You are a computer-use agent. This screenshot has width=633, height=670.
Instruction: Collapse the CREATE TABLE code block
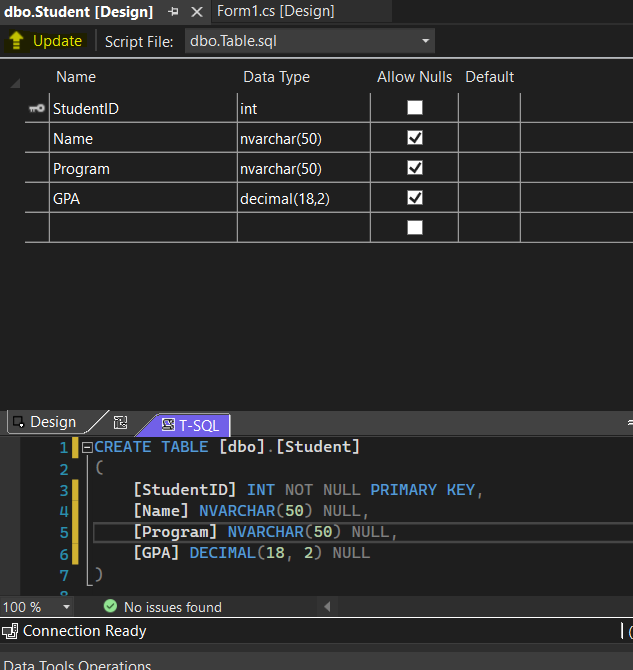tap(87, 448)
